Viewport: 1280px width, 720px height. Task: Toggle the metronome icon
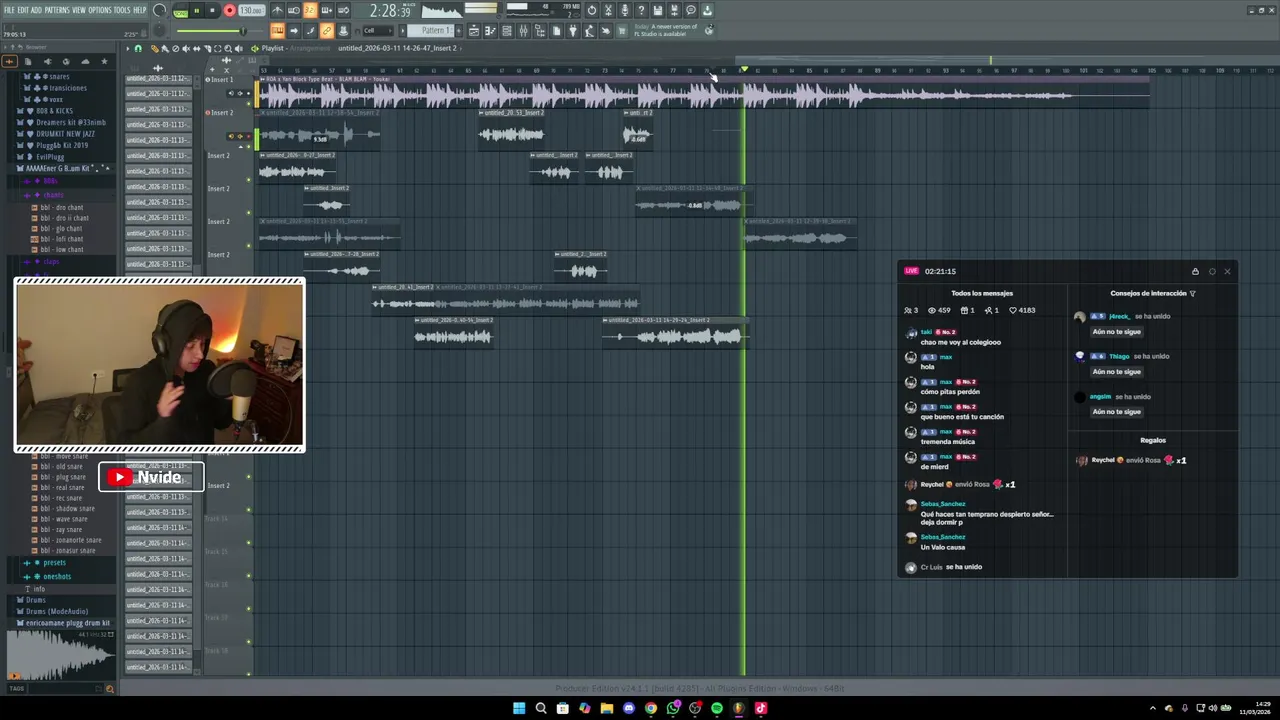click(277, 11)
